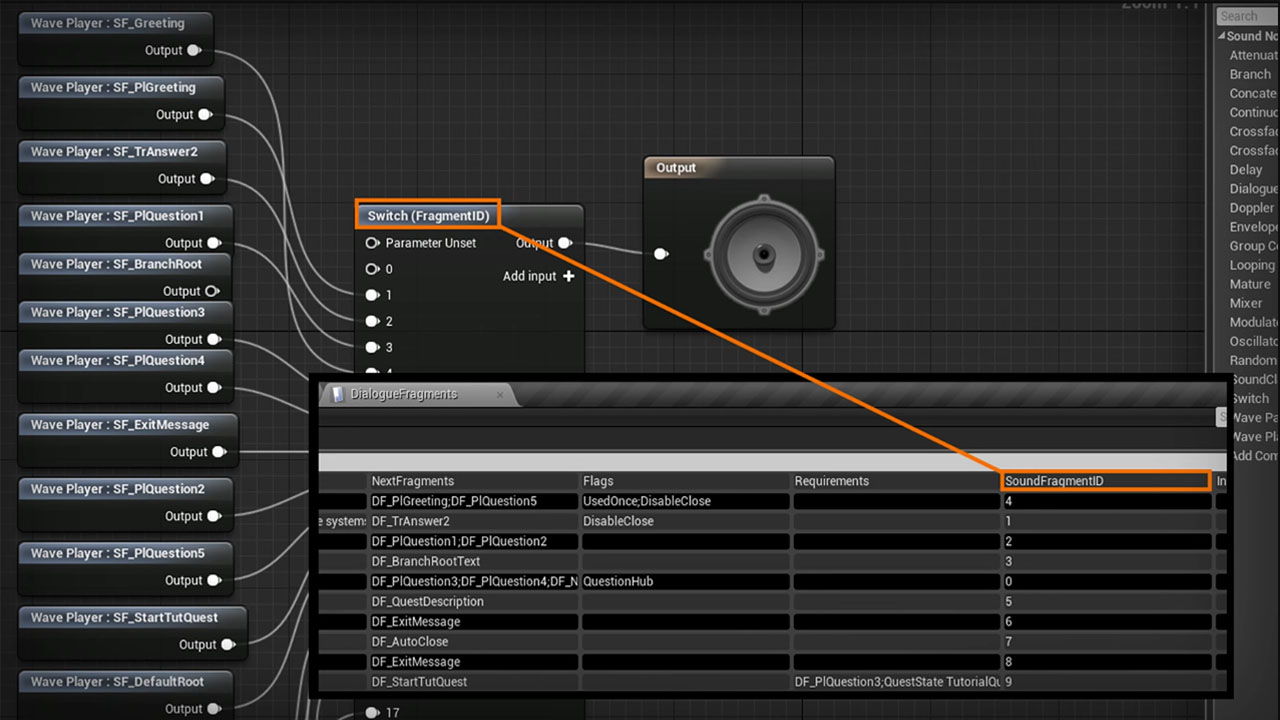Select the UsedOnce;DisableClose flags cell
This screenshot has height=720, width=1280.
[685, 501]
